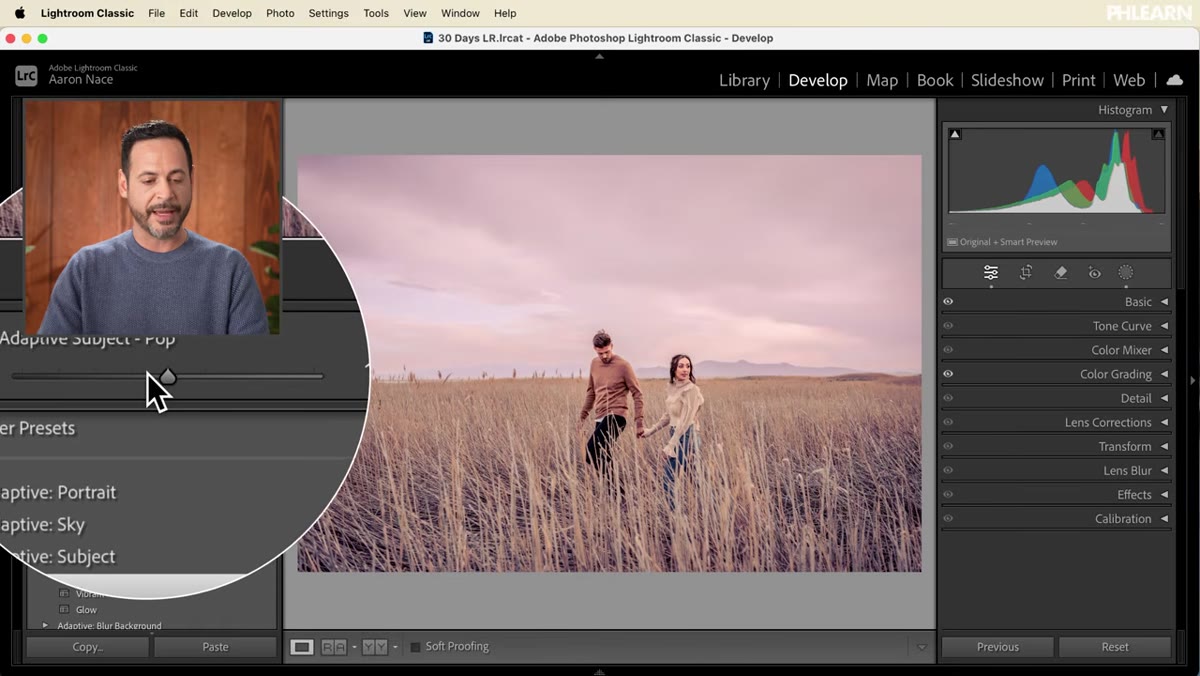
Task: Click the Previous button
Action: 998,647
